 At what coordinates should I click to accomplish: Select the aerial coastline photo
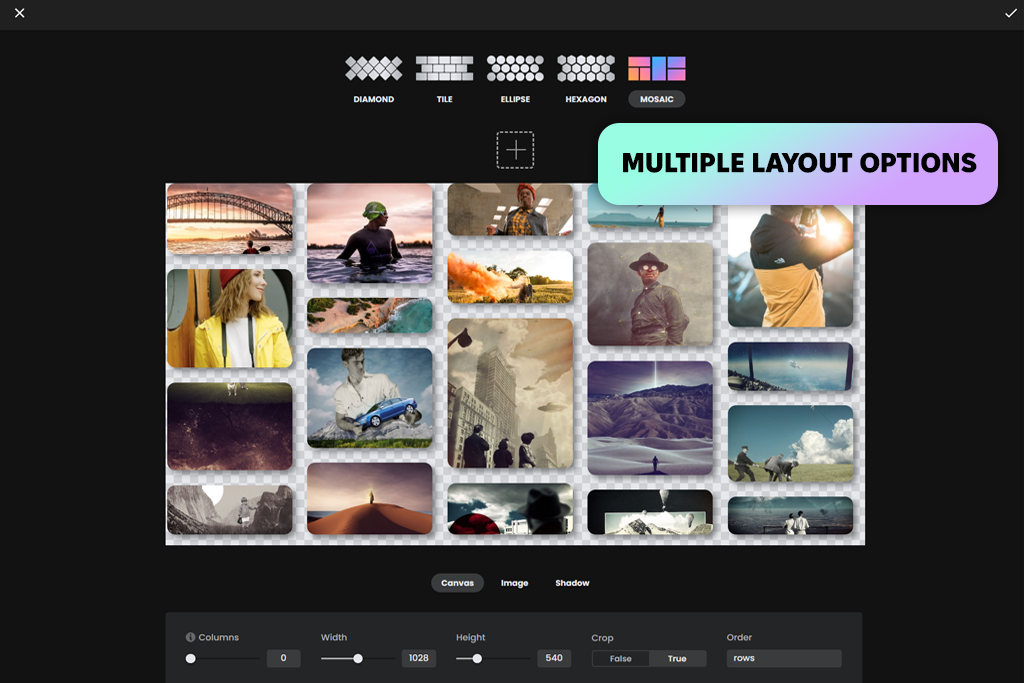(370, 315)
